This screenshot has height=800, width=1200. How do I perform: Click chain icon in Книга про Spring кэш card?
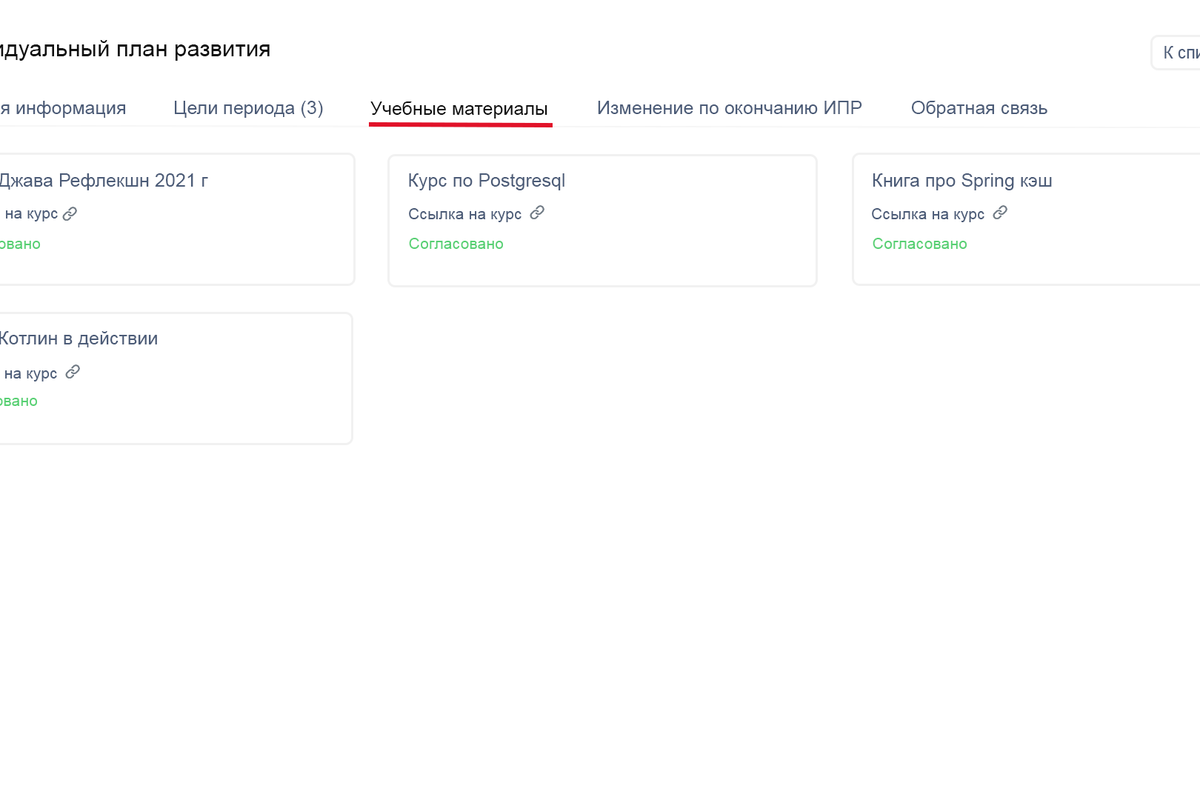tap(1000, 213)
